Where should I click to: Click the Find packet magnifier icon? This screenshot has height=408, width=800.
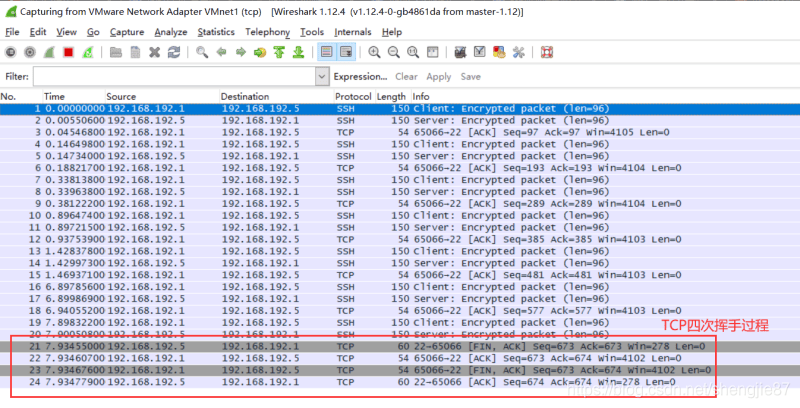(202, 52)
